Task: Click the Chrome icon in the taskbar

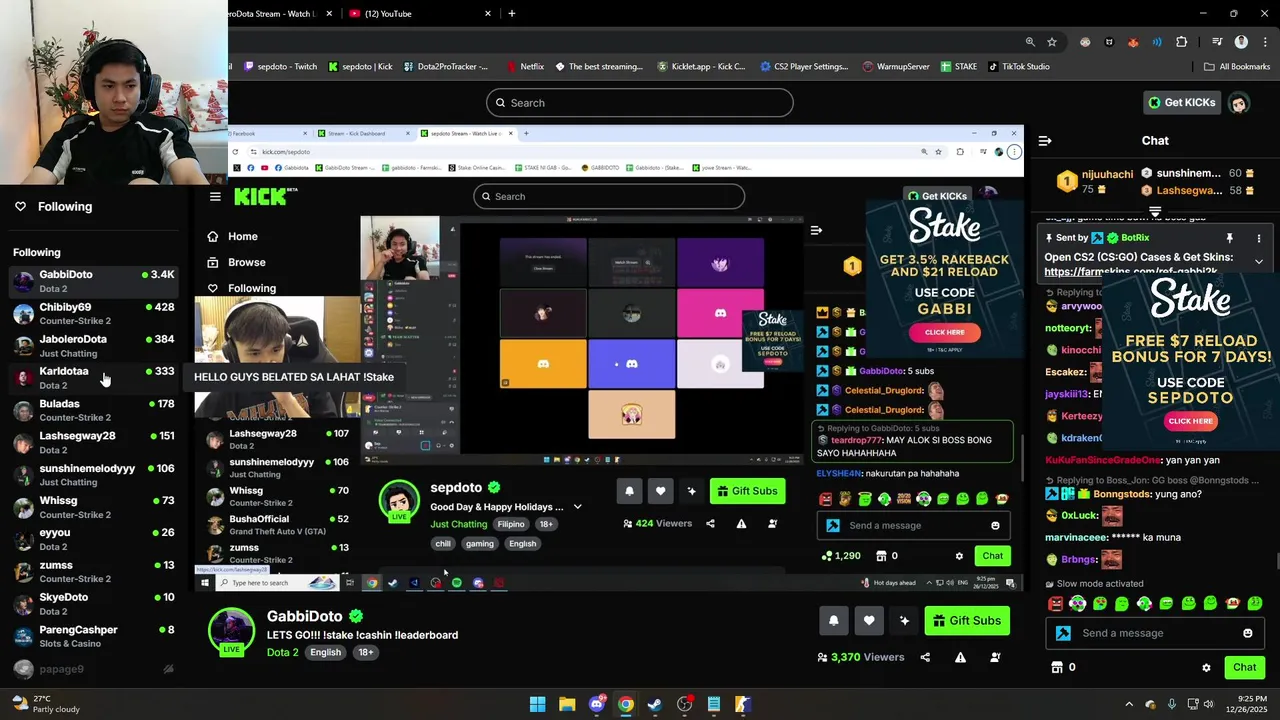Action: click(626, 704)
